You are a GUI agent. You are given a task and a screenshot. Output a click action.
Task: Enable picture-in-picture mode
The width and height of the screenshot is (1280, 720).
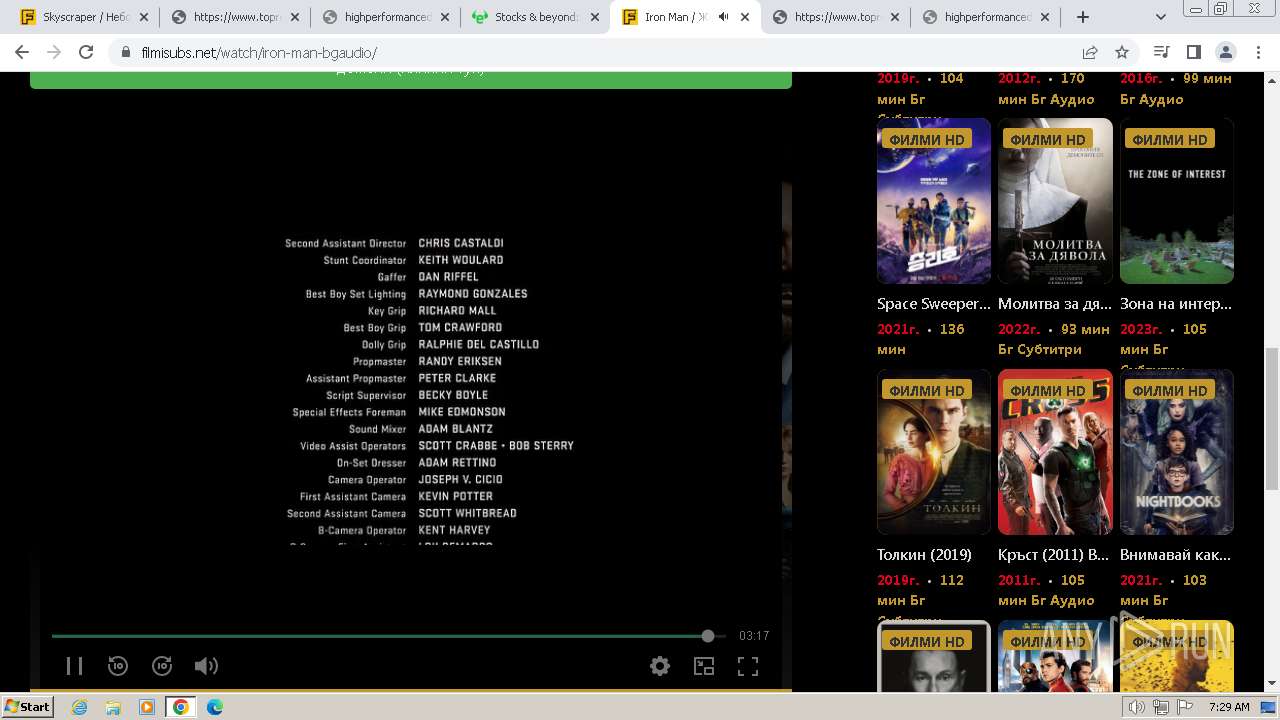pos(704,666)
